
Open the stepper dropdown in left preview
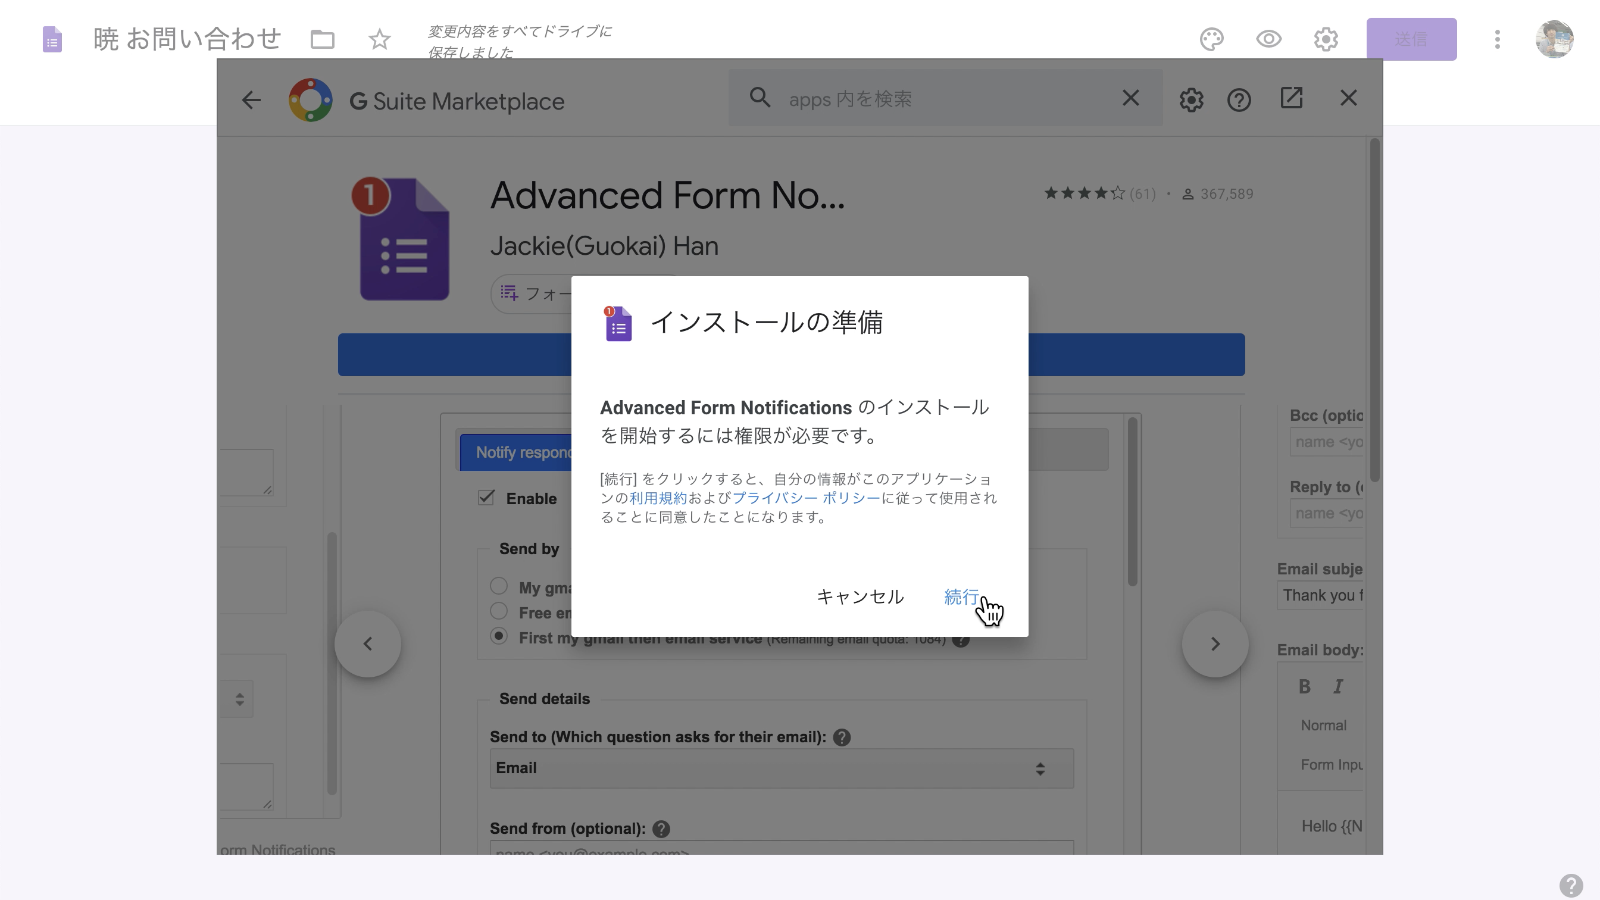click(x=239, y=699)
